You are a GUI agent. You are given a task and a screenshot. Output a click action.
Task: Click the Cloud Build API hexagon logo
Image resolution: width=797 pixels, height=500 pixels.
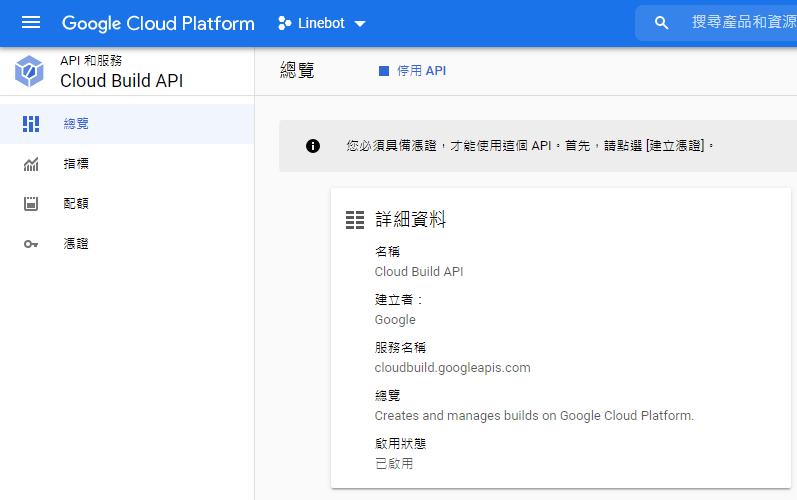[x=29, y=71]
